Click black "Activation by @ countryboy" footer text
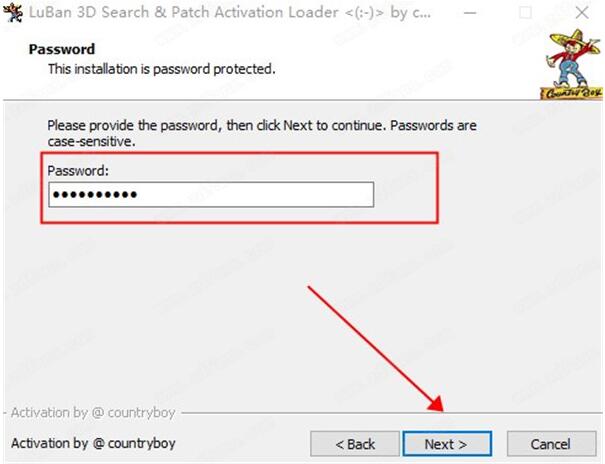 coord(93,443)
